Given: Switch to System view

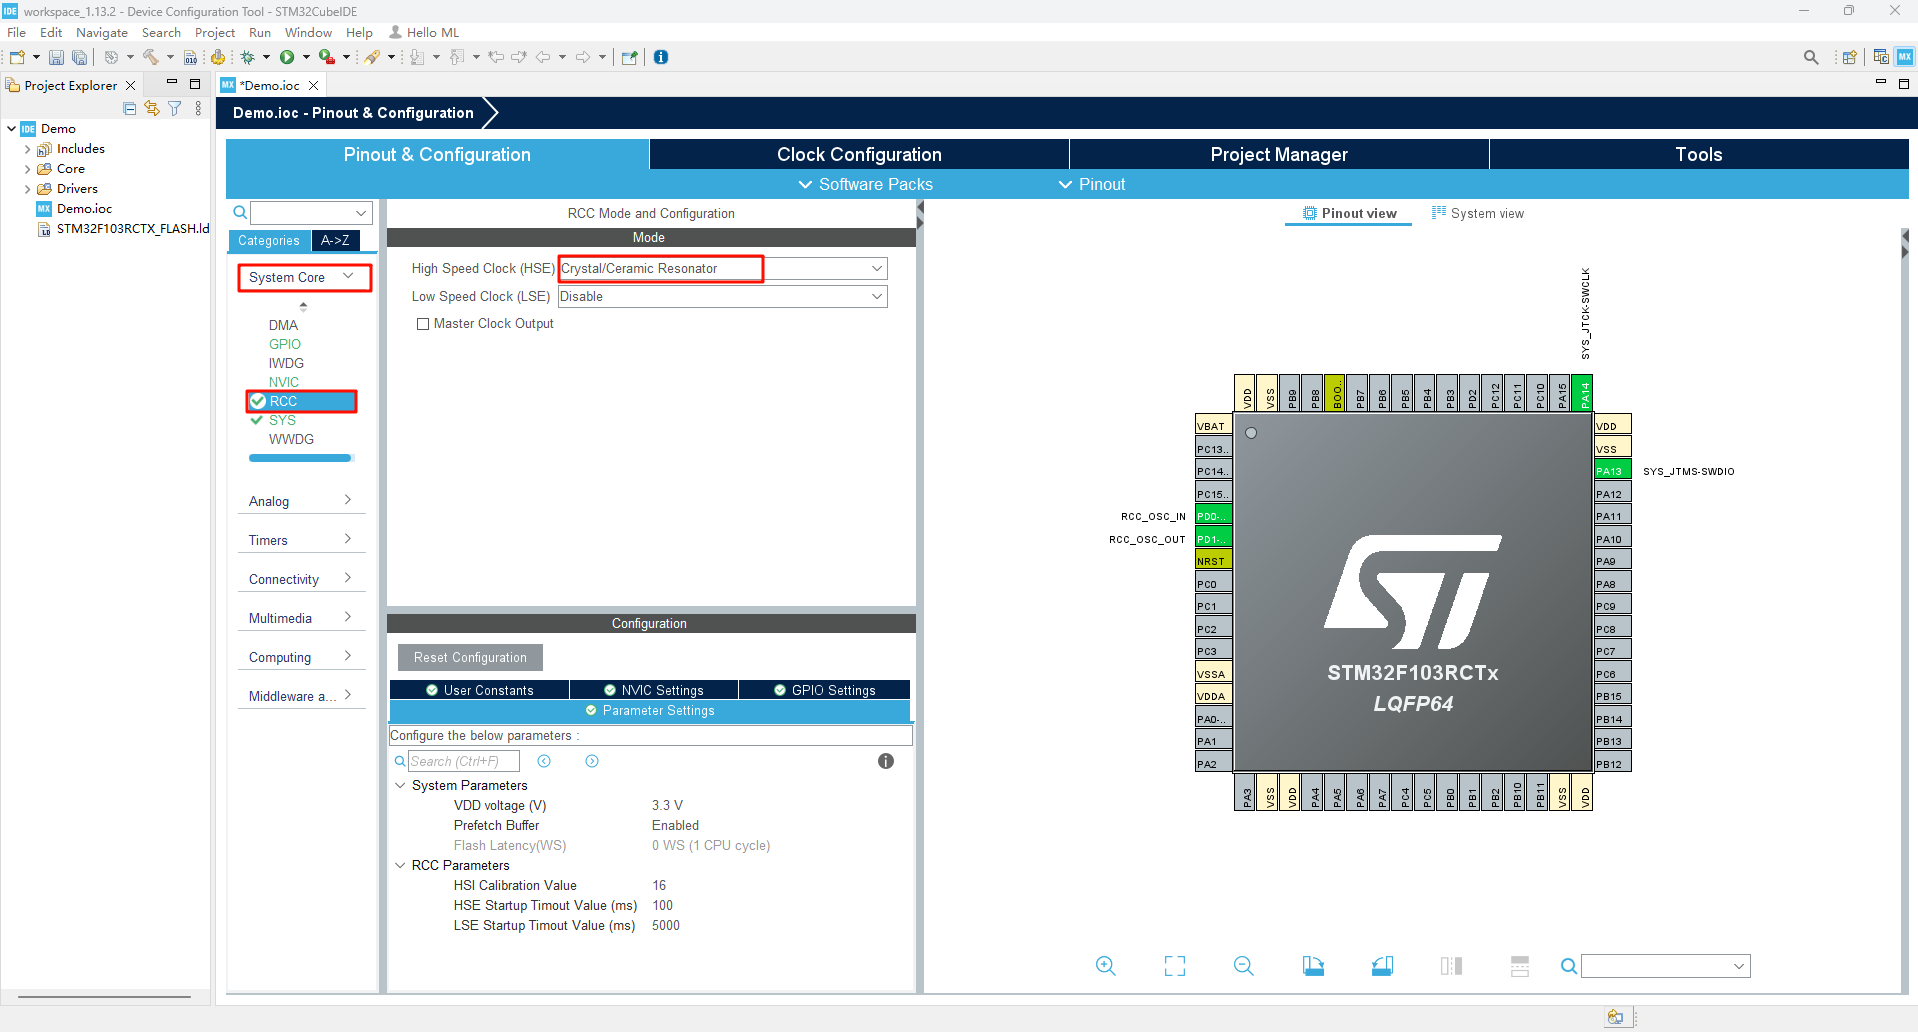Looking at the screenshot, I should 1477,213.
